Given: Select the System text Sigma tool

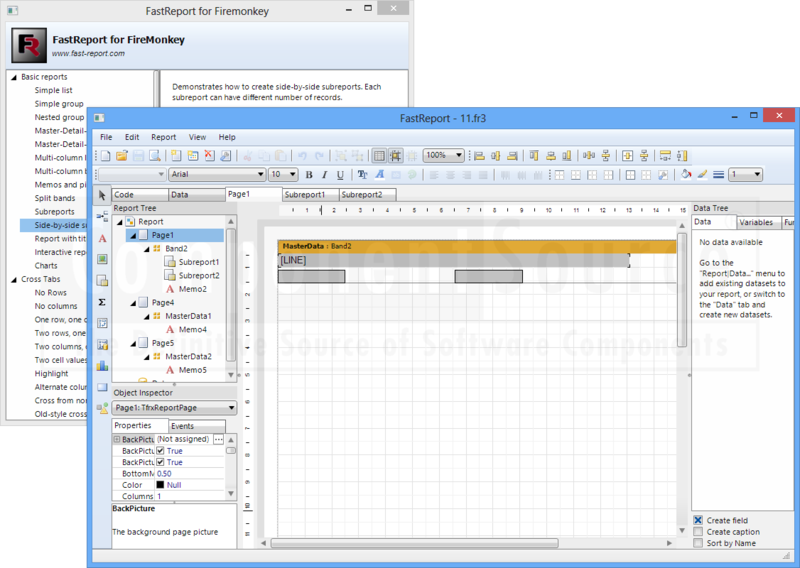Looking at the screenshot, I should click(103, 302).
